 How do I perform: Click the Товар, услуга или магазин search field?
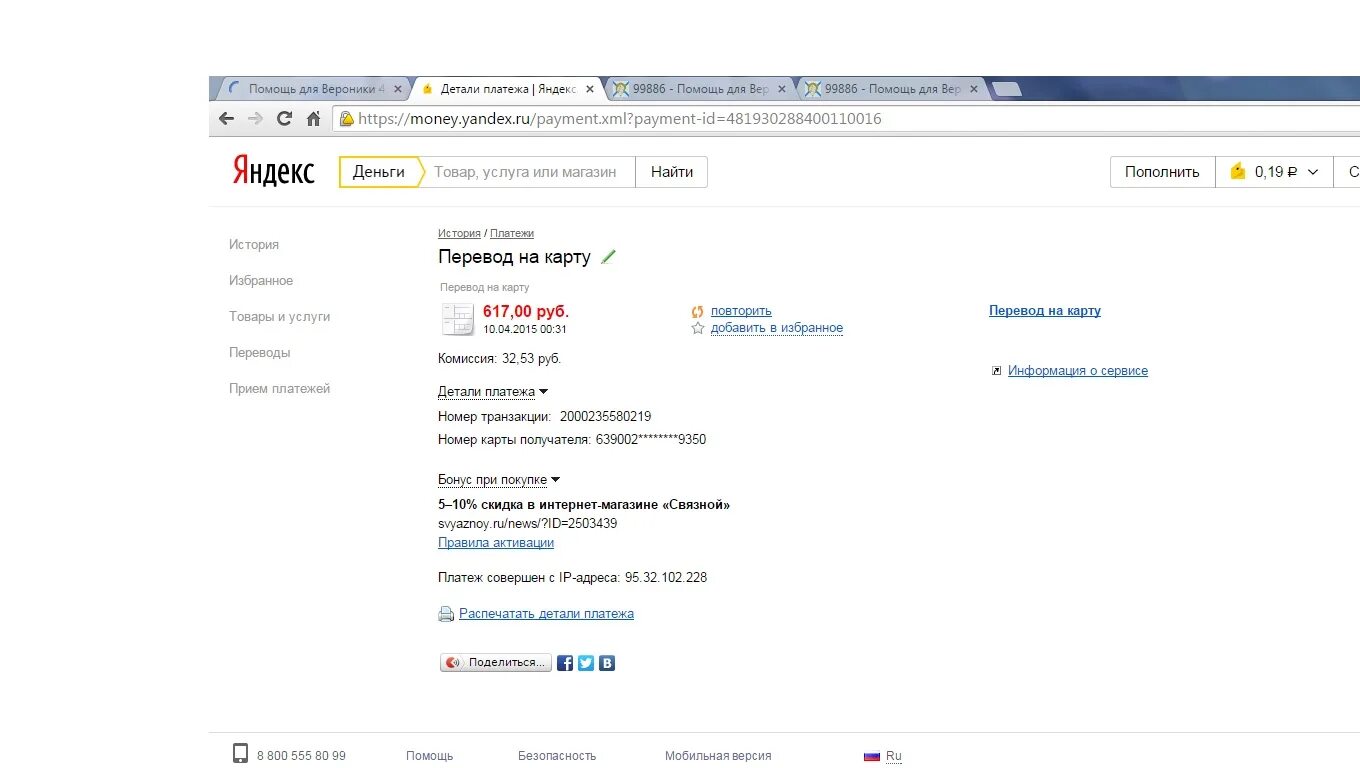[530, 172]
